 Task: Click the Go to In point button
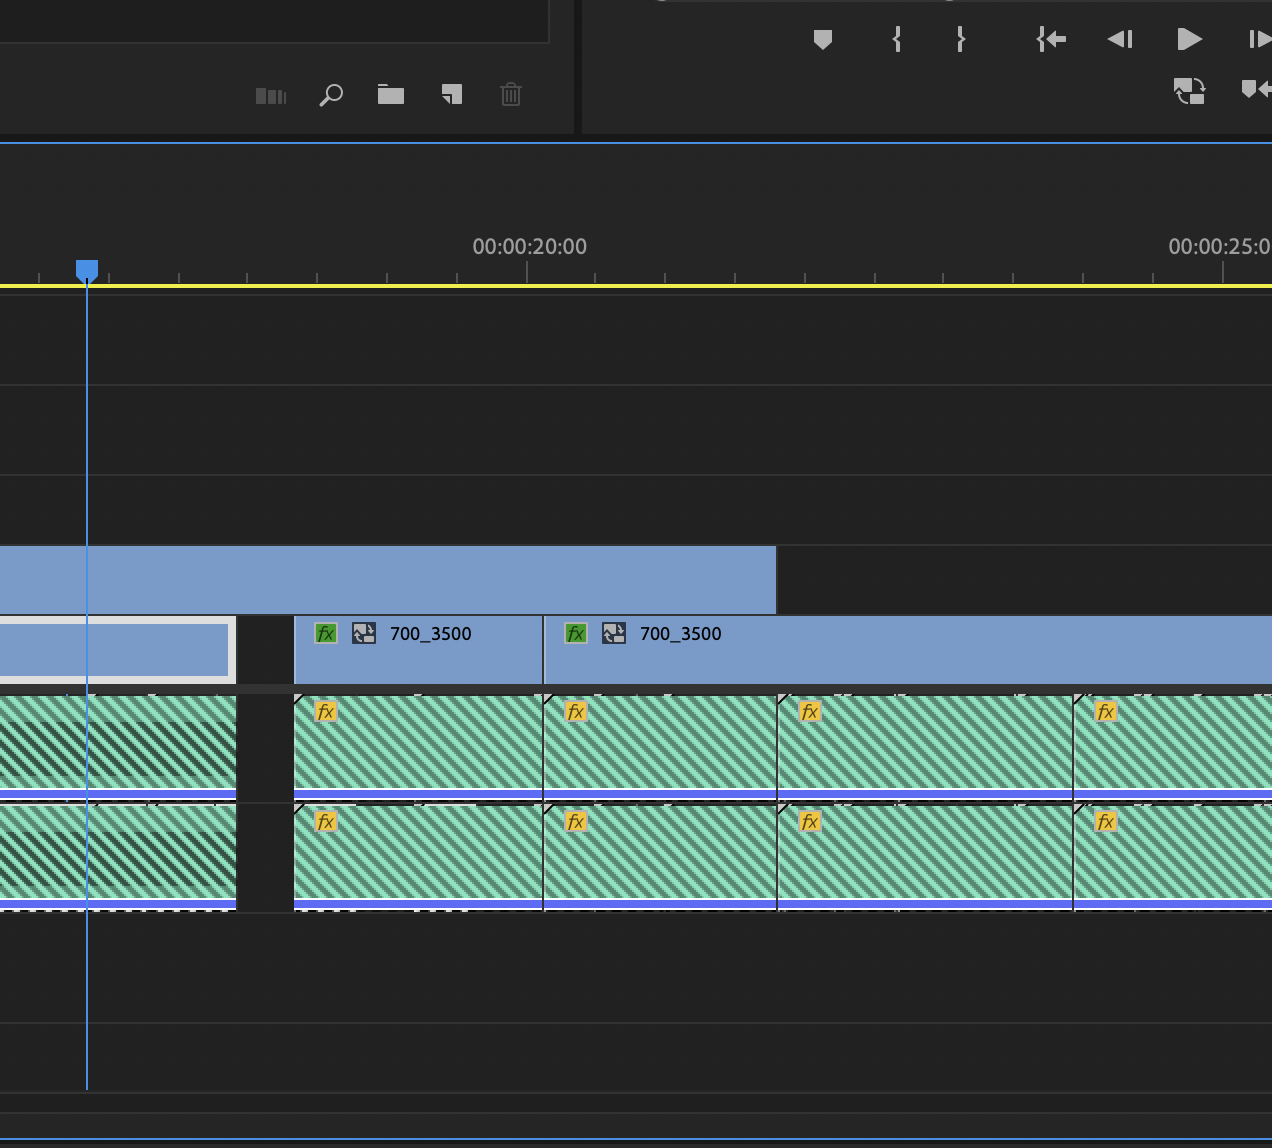click(x=1051, y=40)
